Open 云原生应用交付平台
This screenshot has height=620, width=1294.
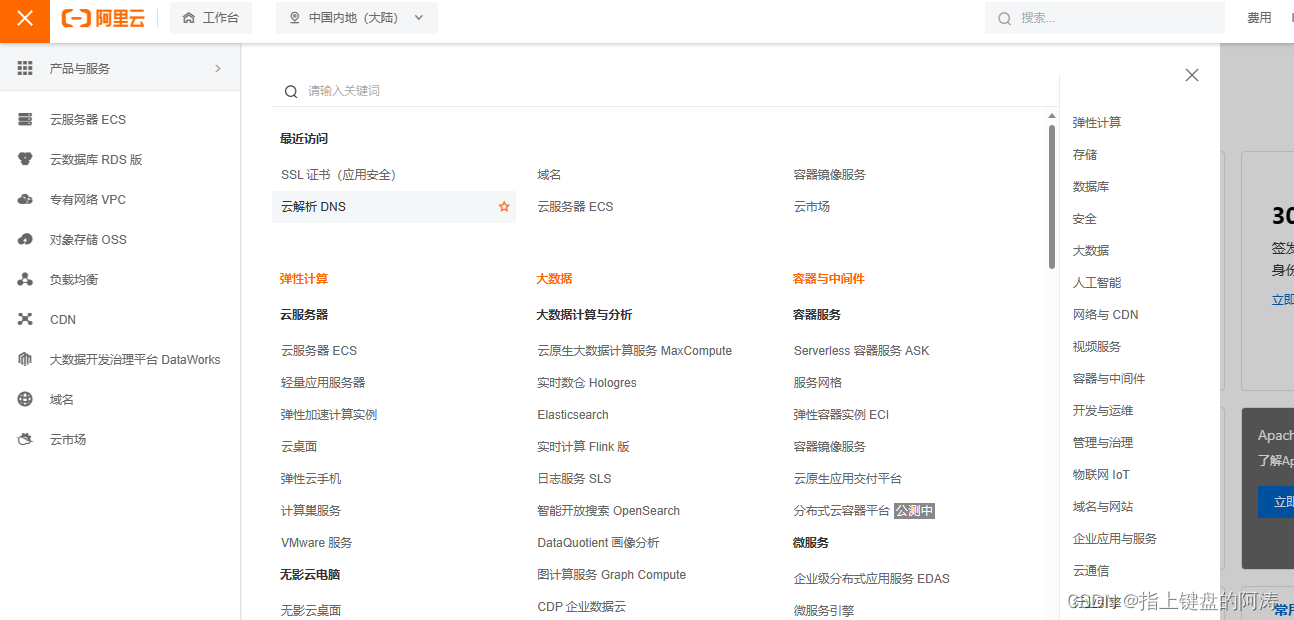(x=848, y=479)
